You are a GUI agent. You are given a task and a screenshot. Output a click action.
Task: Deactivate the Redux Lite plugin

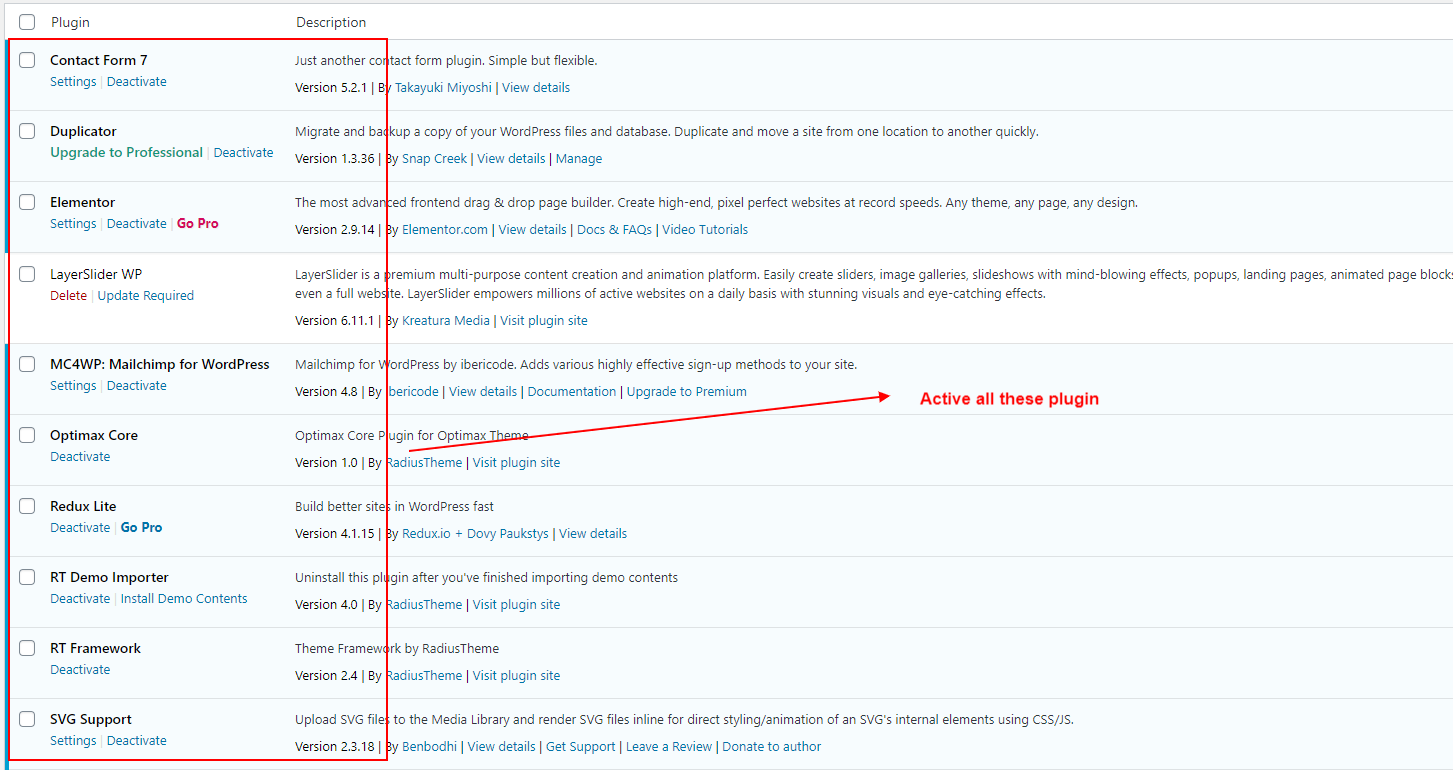pos(80,528)
